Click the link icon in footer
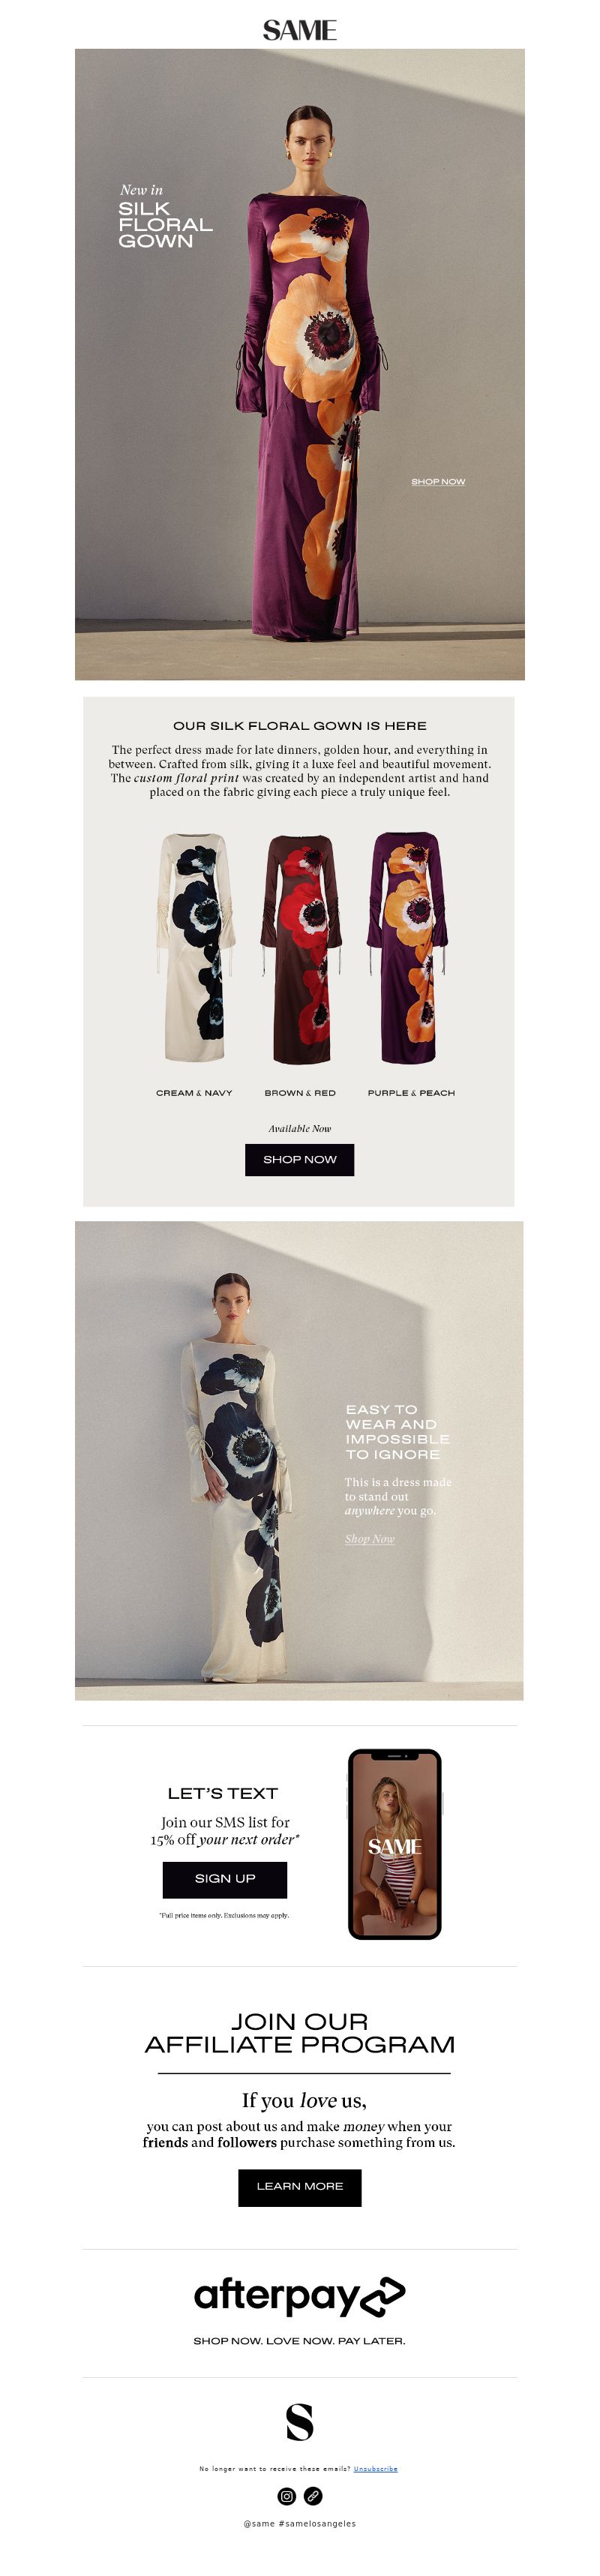 [x=313, y=2496]
